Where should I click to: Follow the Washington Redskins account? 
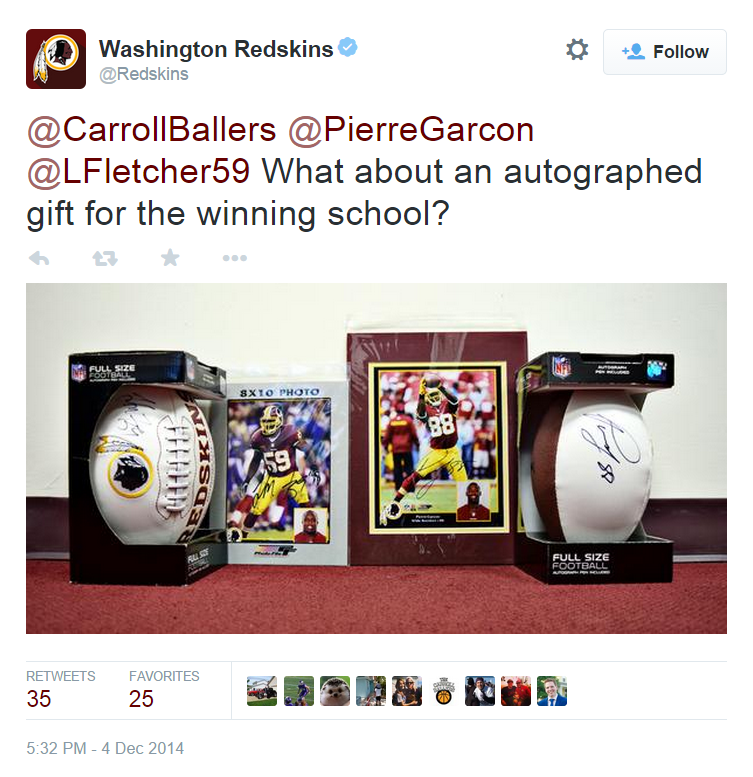tap(665, 52)
